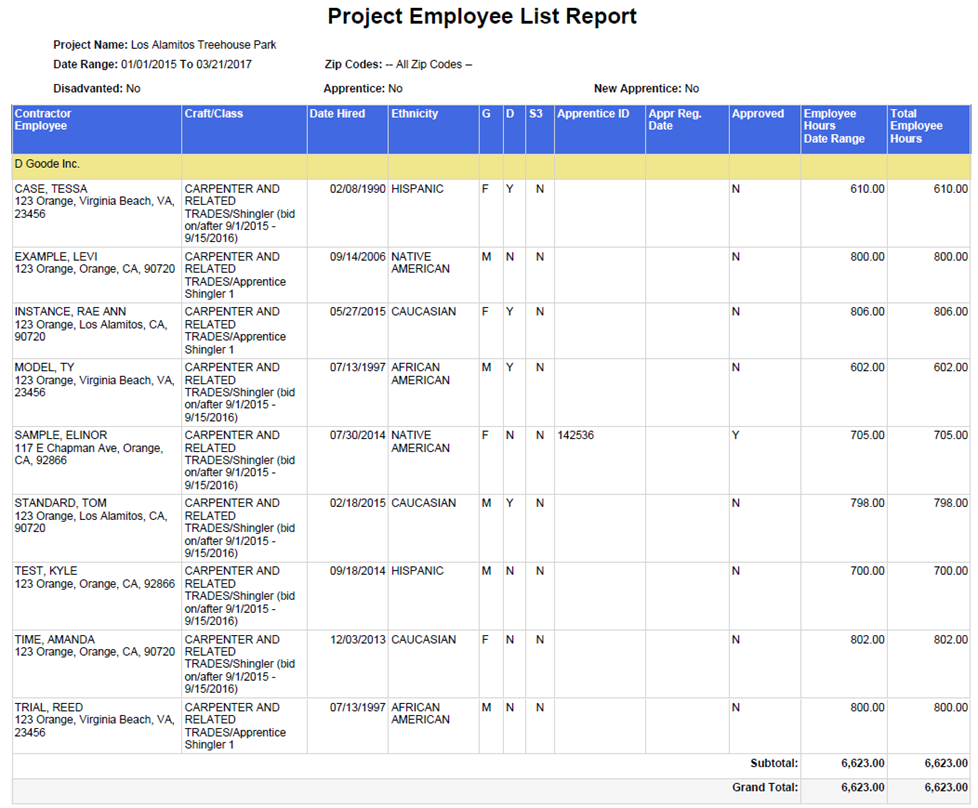Click ethnicity 'HISPANIC' for Case, Tessa

pos(417,188)
